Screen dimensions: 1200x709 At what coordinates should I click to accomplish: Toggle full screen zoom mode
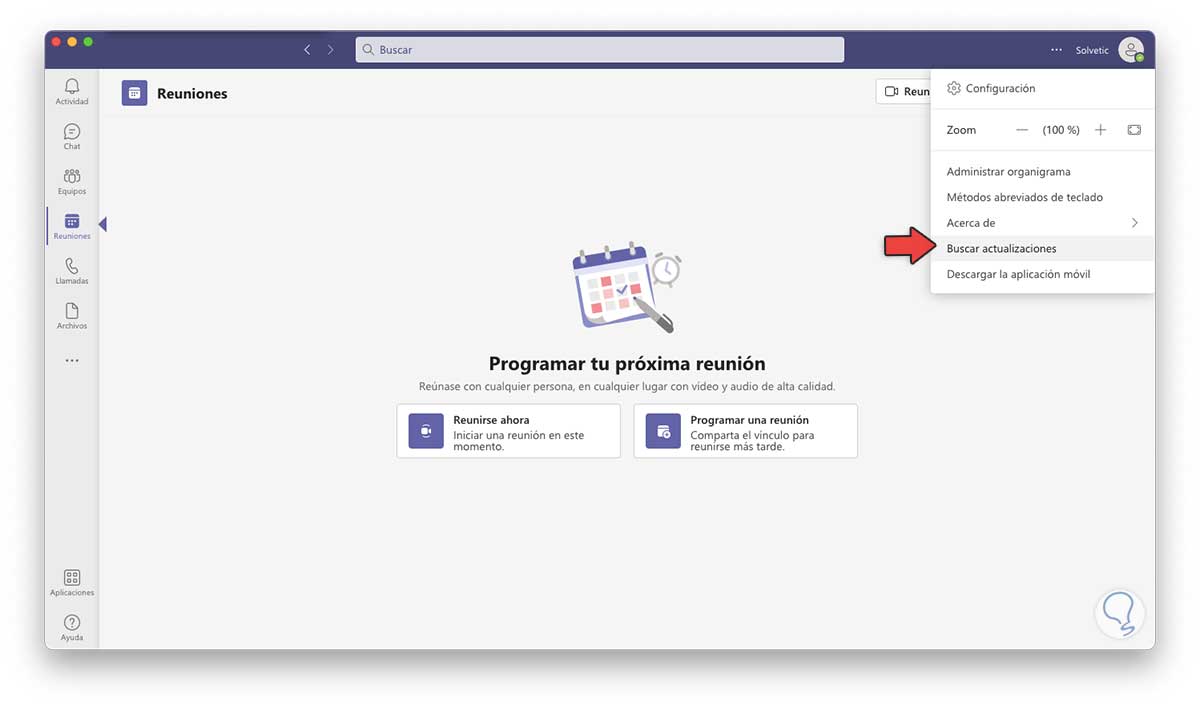pyautogui.click(x=1134, y=130)
